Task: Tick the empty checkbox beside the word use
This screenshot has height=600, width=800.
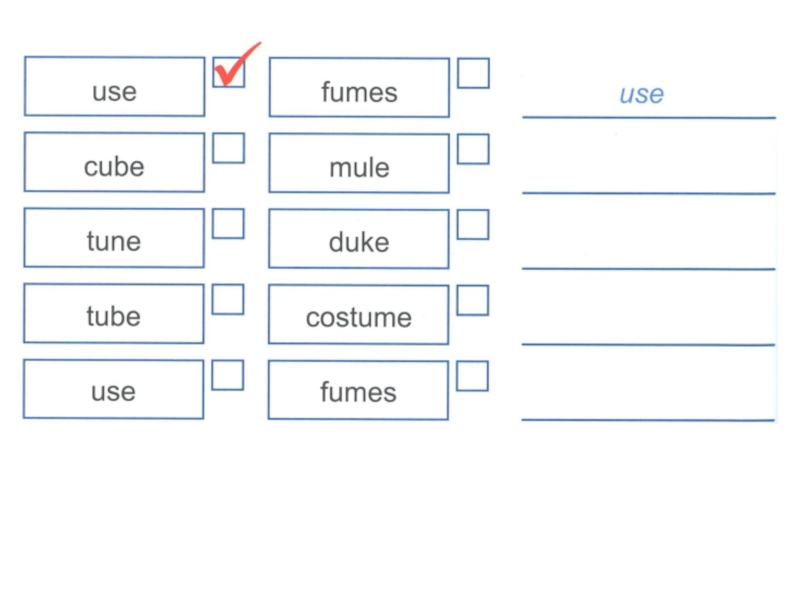Action: coord(228,374)
